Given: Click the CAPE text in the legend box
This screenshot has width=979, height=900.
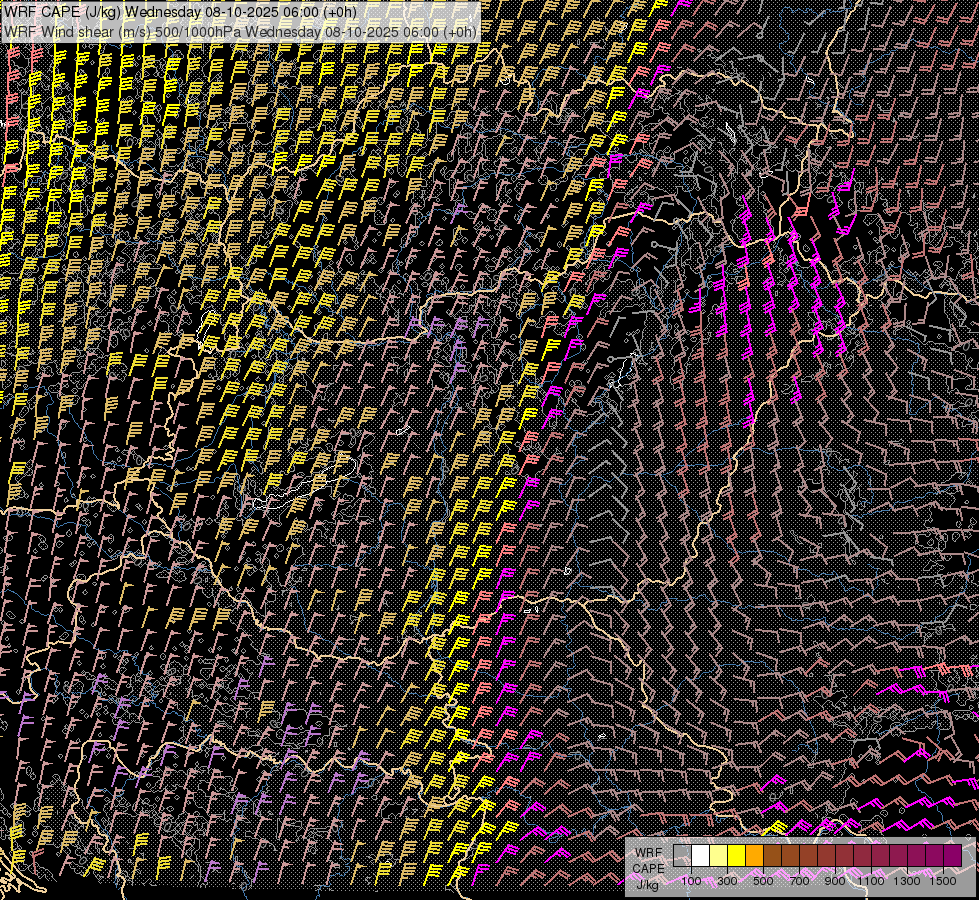Looking at the screenshot, I should tap(648, 868).
